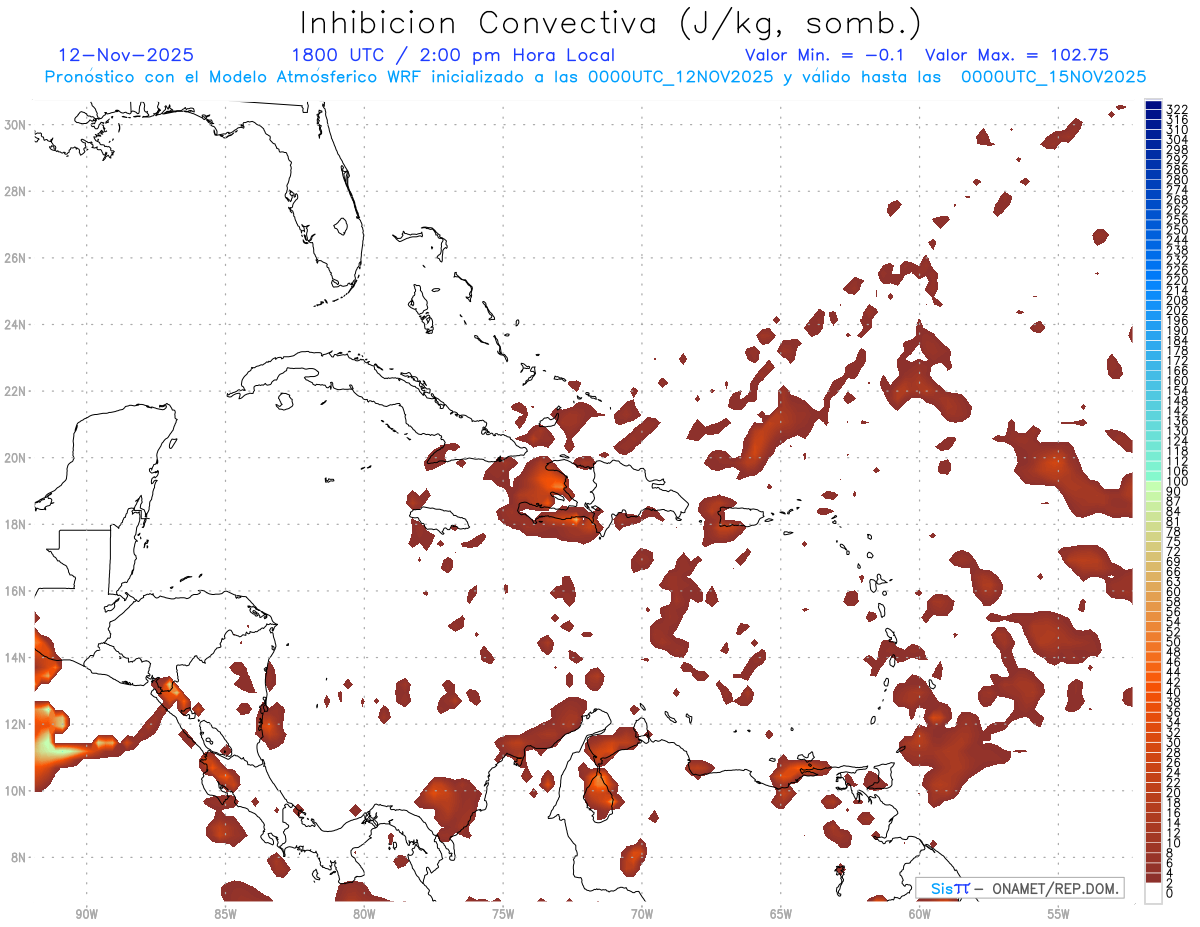This screenshot has width=1200, height=927.
Task: Click the '72' value on the color scale
Action: click(1174, 552)
